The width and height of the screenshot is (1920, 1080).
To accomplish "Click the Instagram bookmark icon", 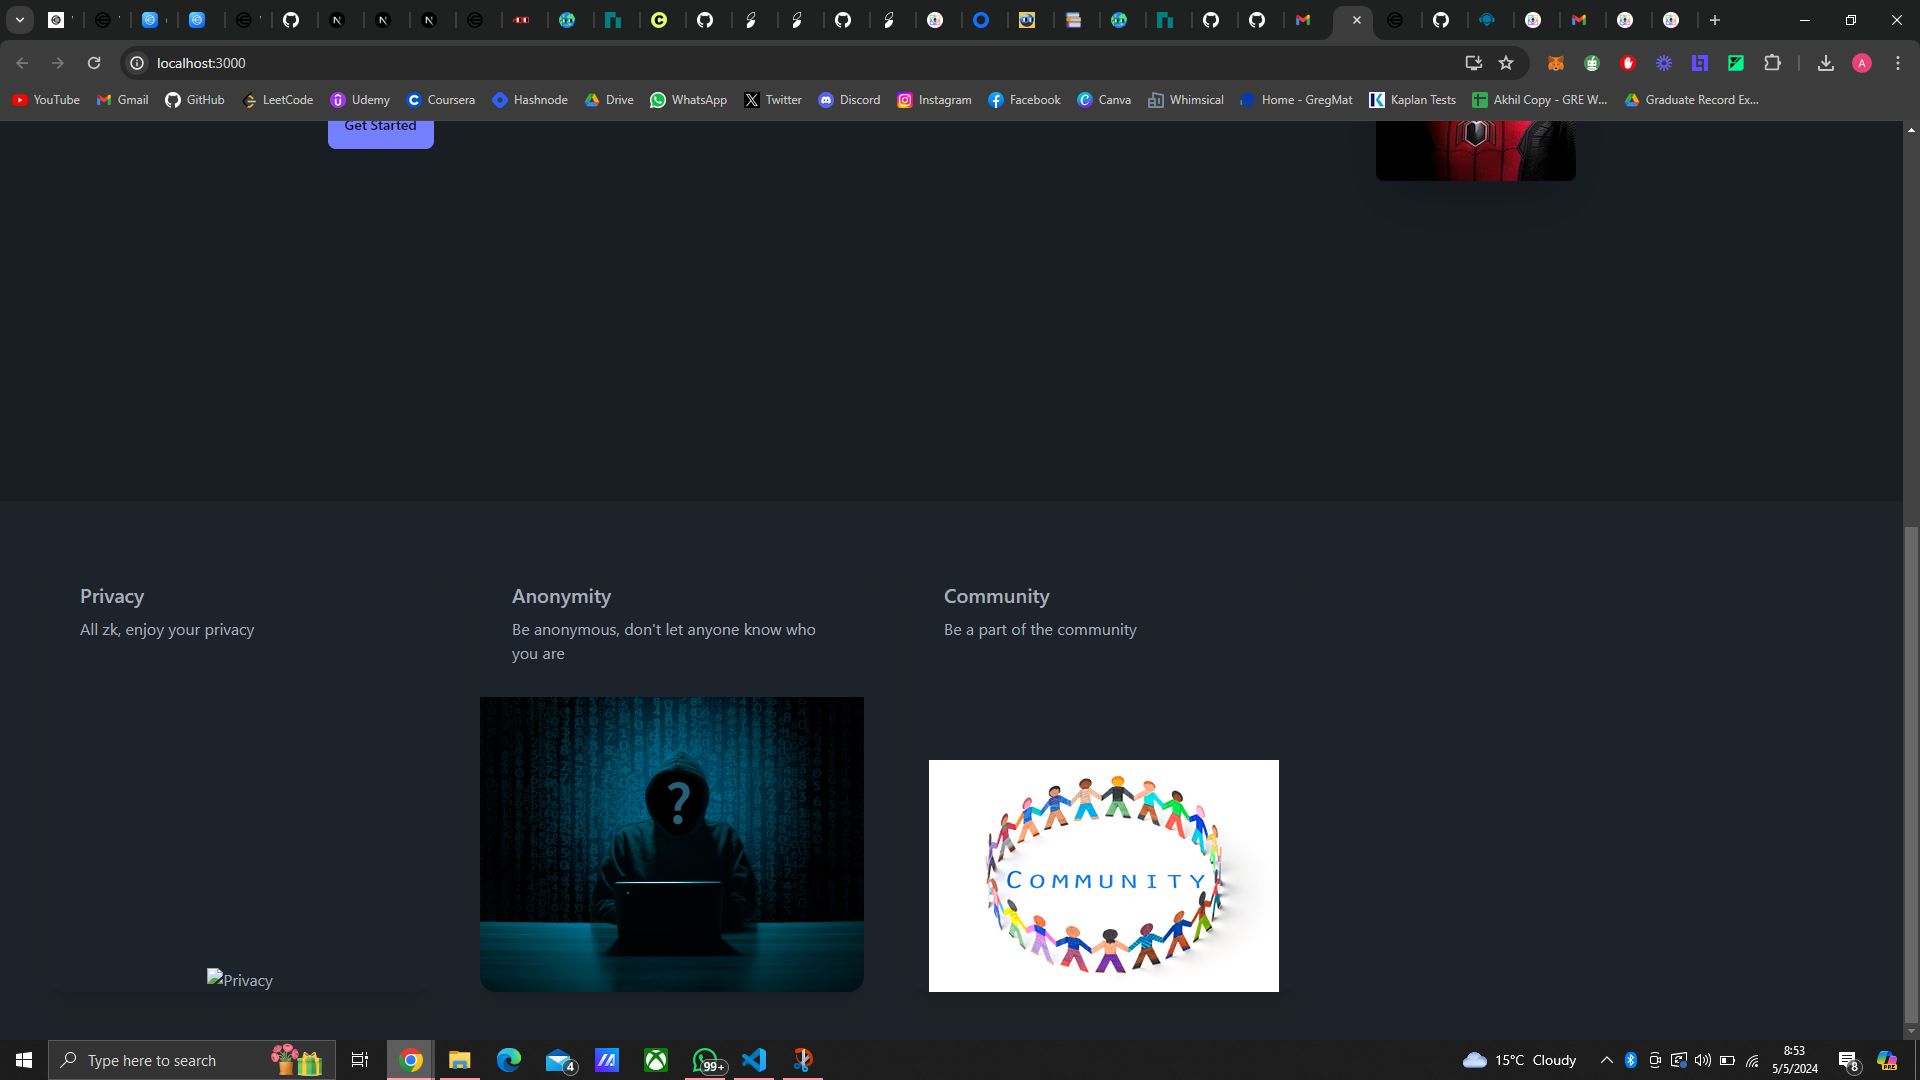I will pyautogui.click(x=903, y=99).
